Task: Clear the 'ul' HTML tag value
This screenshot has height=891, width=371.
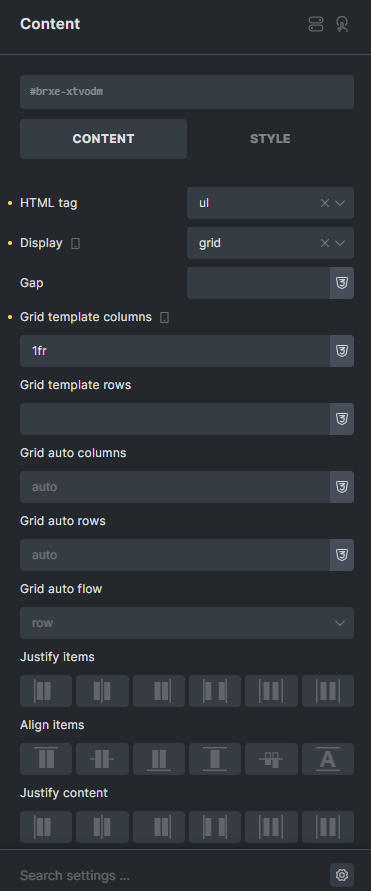Action: (325, 203)
